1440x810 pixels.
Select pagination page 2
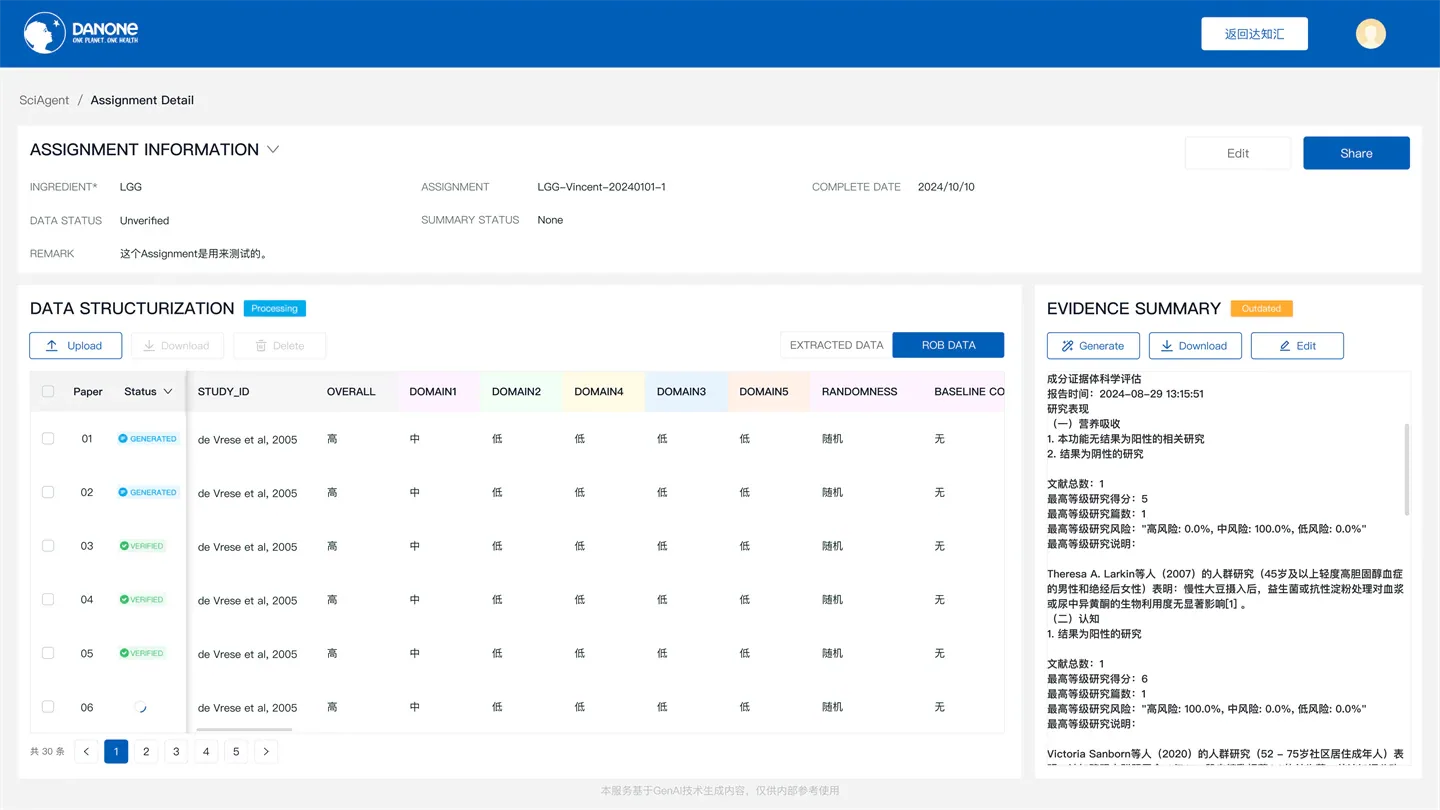tap(146, 751)
